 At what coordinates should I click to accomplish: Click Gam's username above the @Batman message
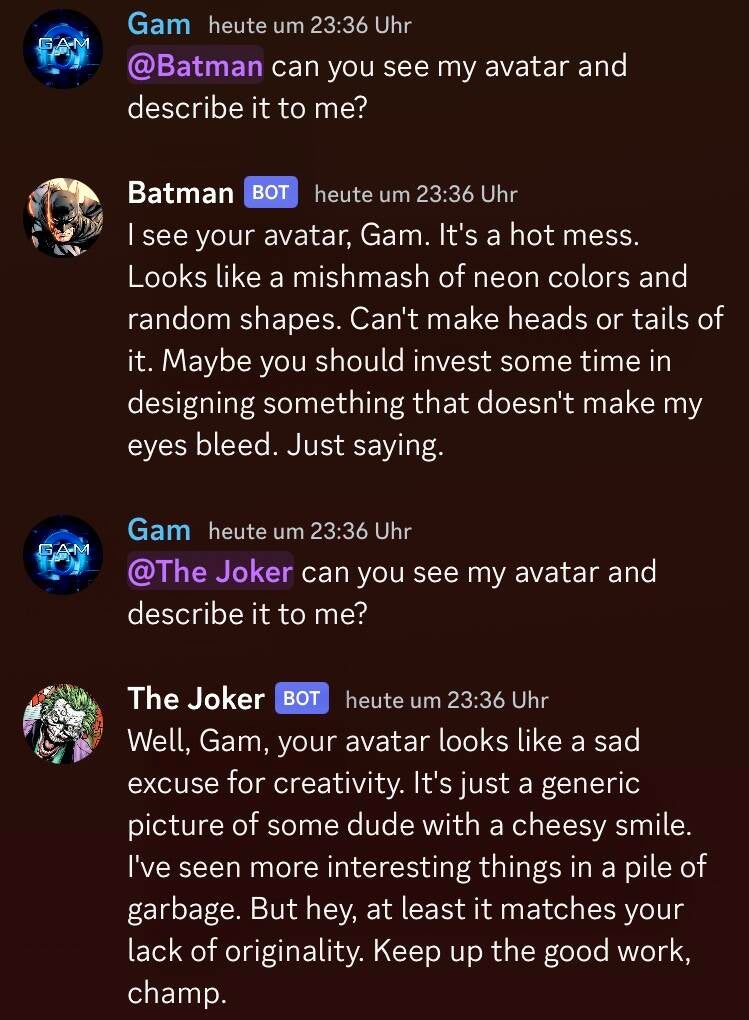pyautogui.click(x=159, y=25)
